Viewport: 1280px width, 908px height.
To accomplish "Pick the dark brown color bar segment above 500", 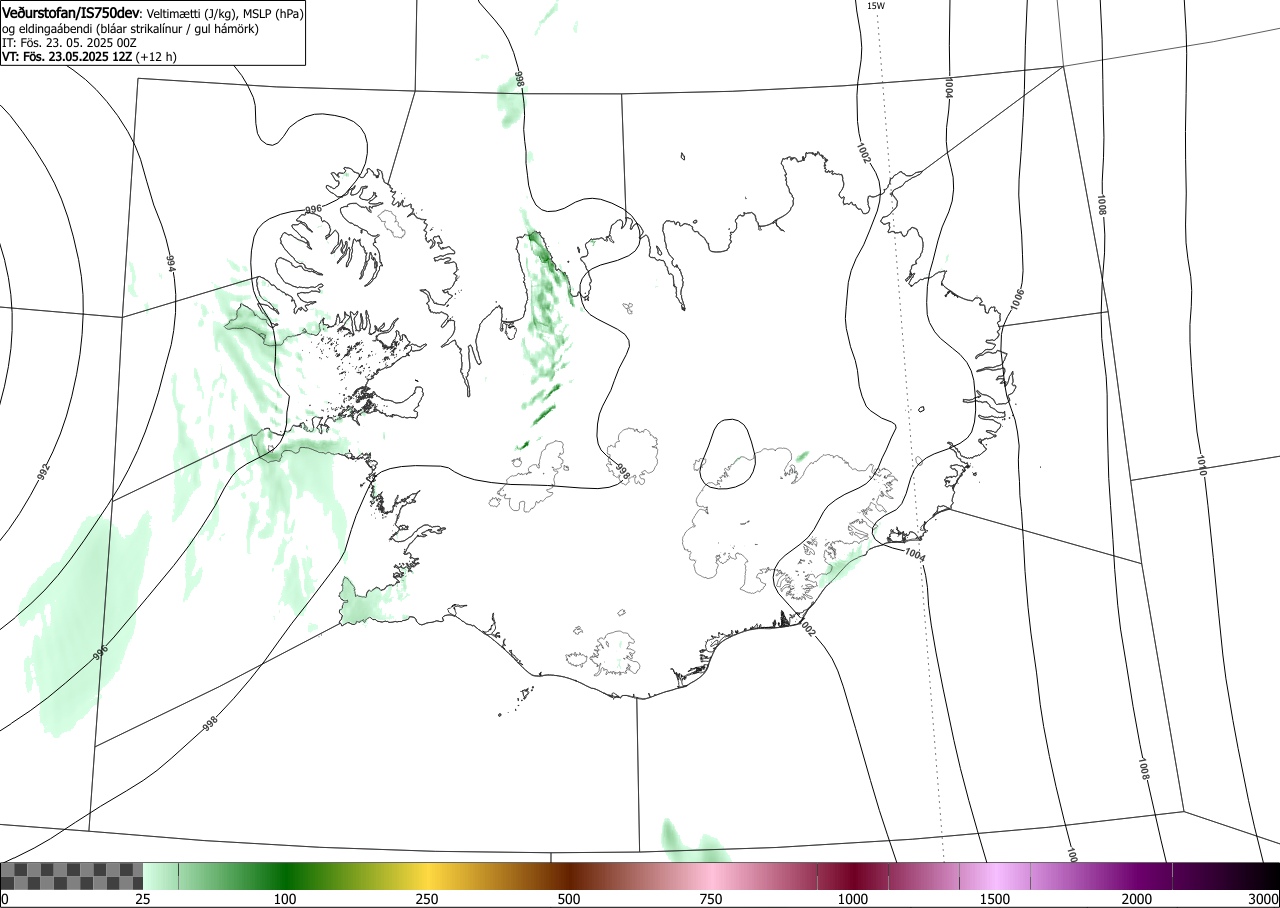I will point(569,876).
